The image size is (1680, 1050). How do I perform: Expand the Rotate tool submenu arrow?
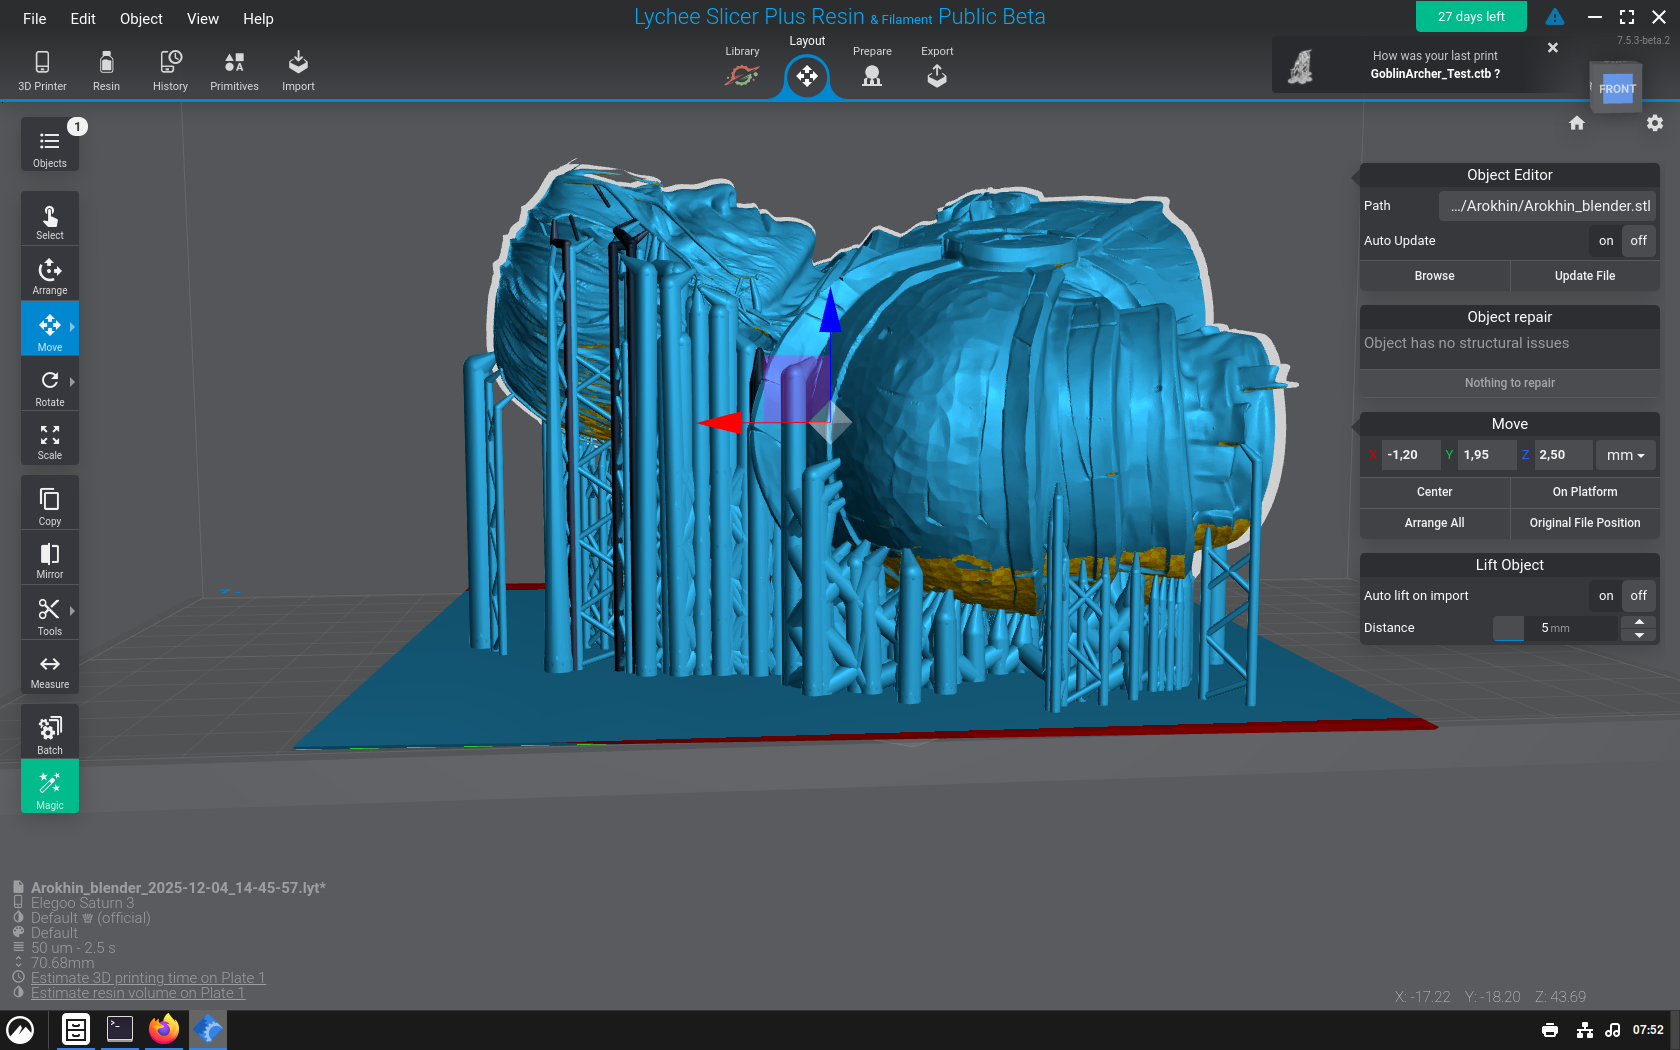pos(73,381)
